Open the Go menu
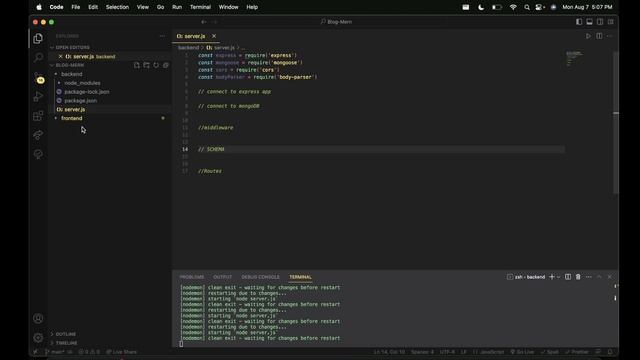640x360 pixels. (160, 7)
